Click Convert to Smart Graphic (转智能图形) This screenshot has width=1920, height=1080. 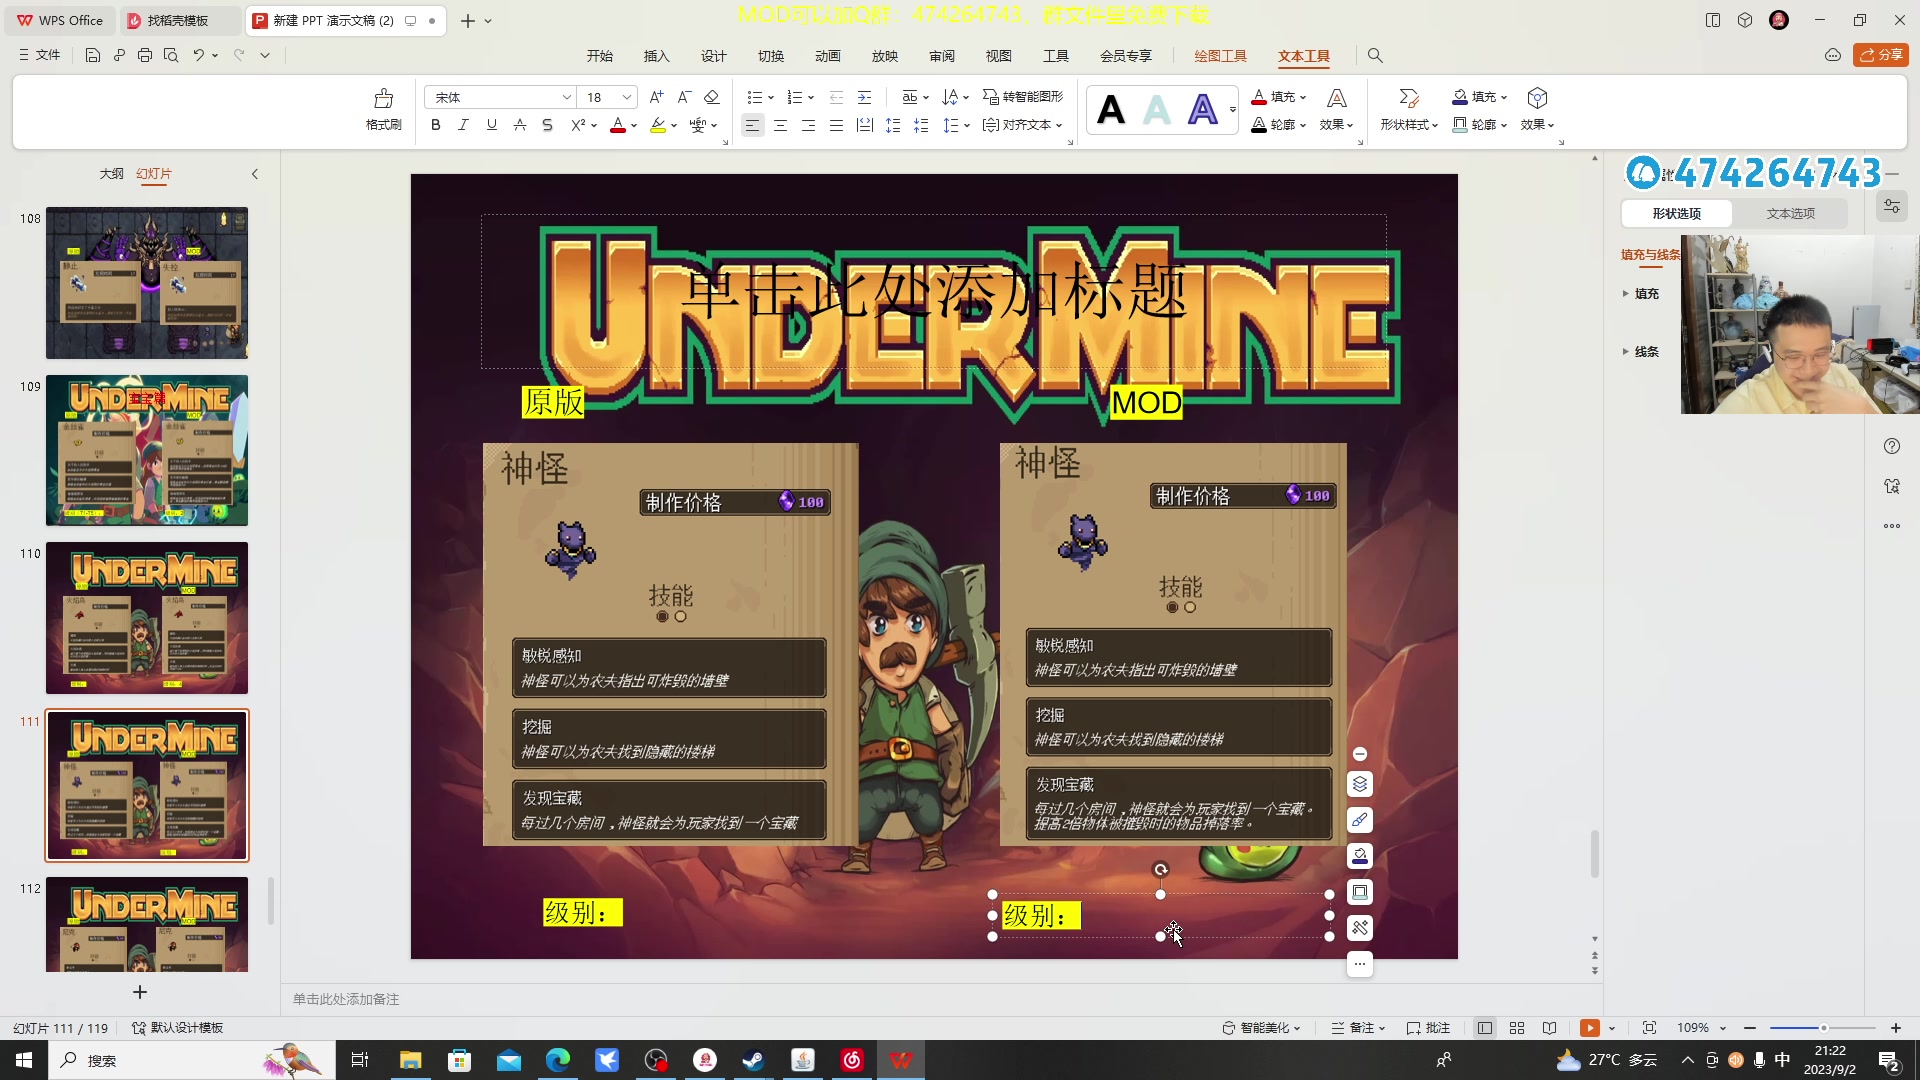[1023, 97]
